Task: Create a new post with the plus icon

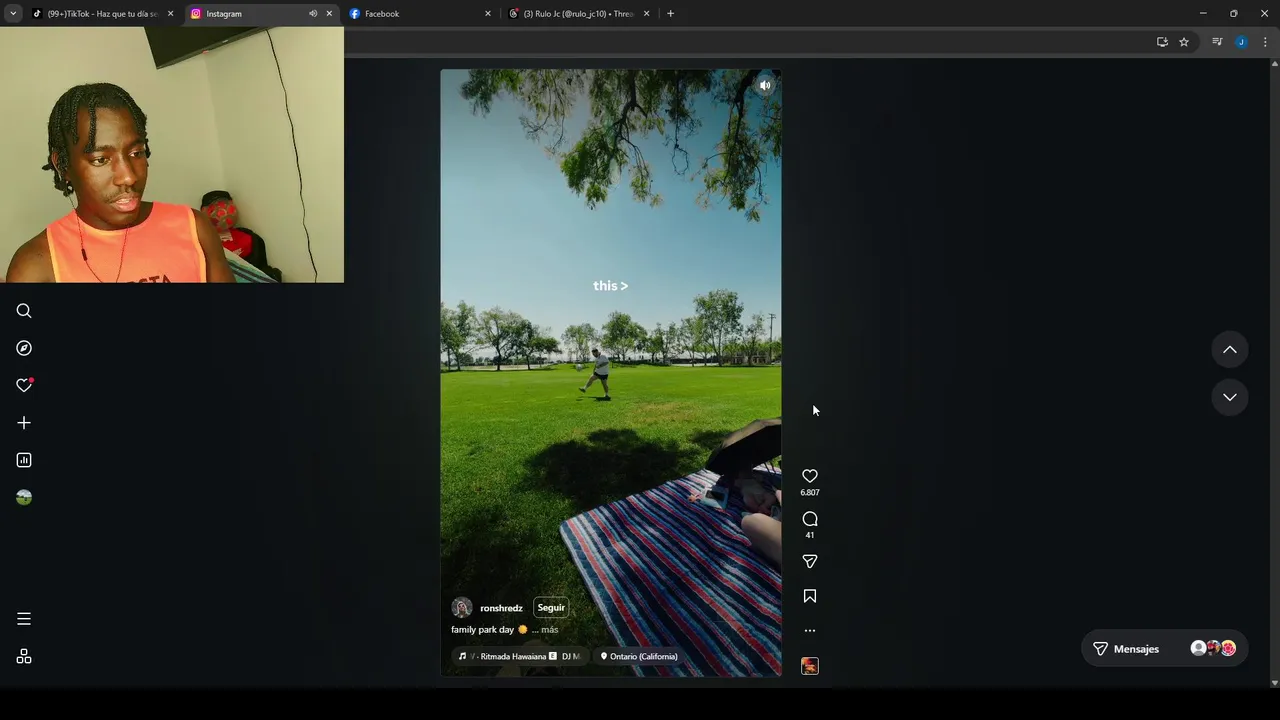Action: (24, 423)
